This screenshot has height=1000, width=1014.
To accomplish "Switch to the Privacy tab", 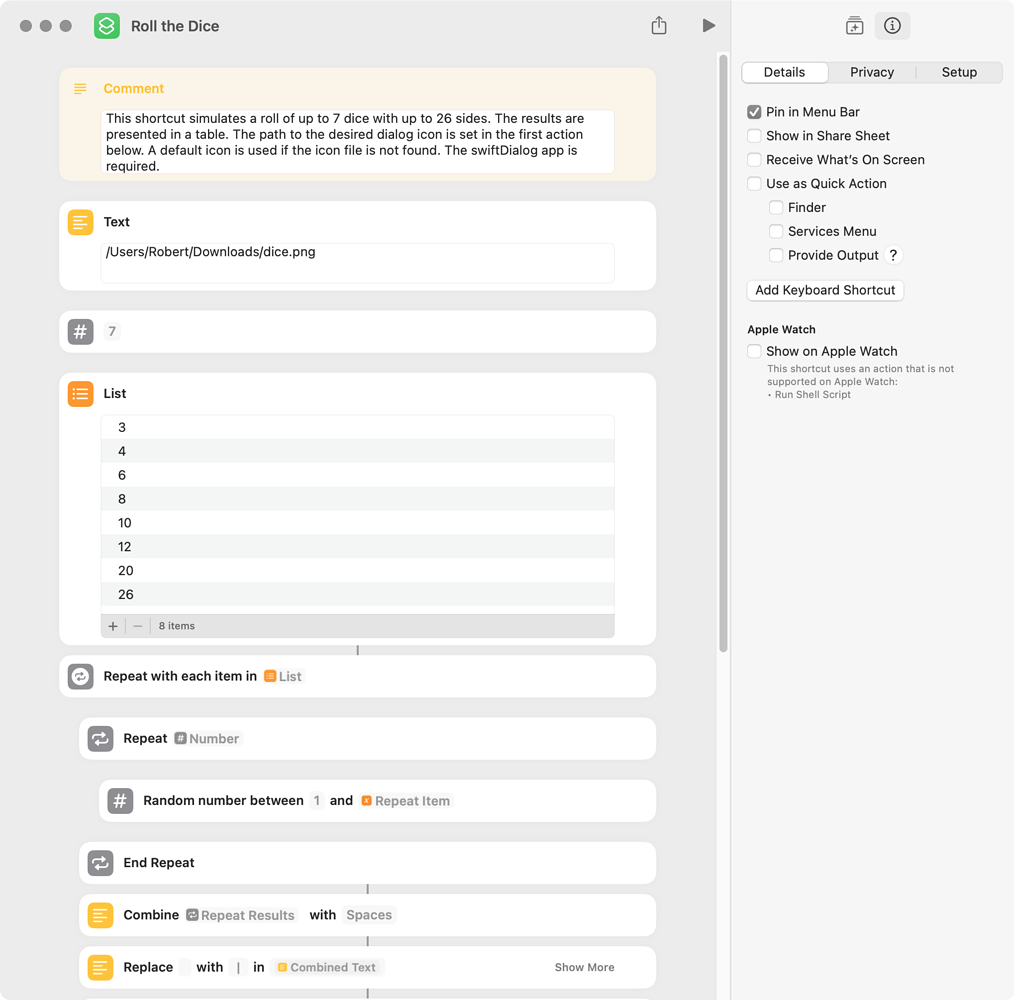I will click(871, 72).
